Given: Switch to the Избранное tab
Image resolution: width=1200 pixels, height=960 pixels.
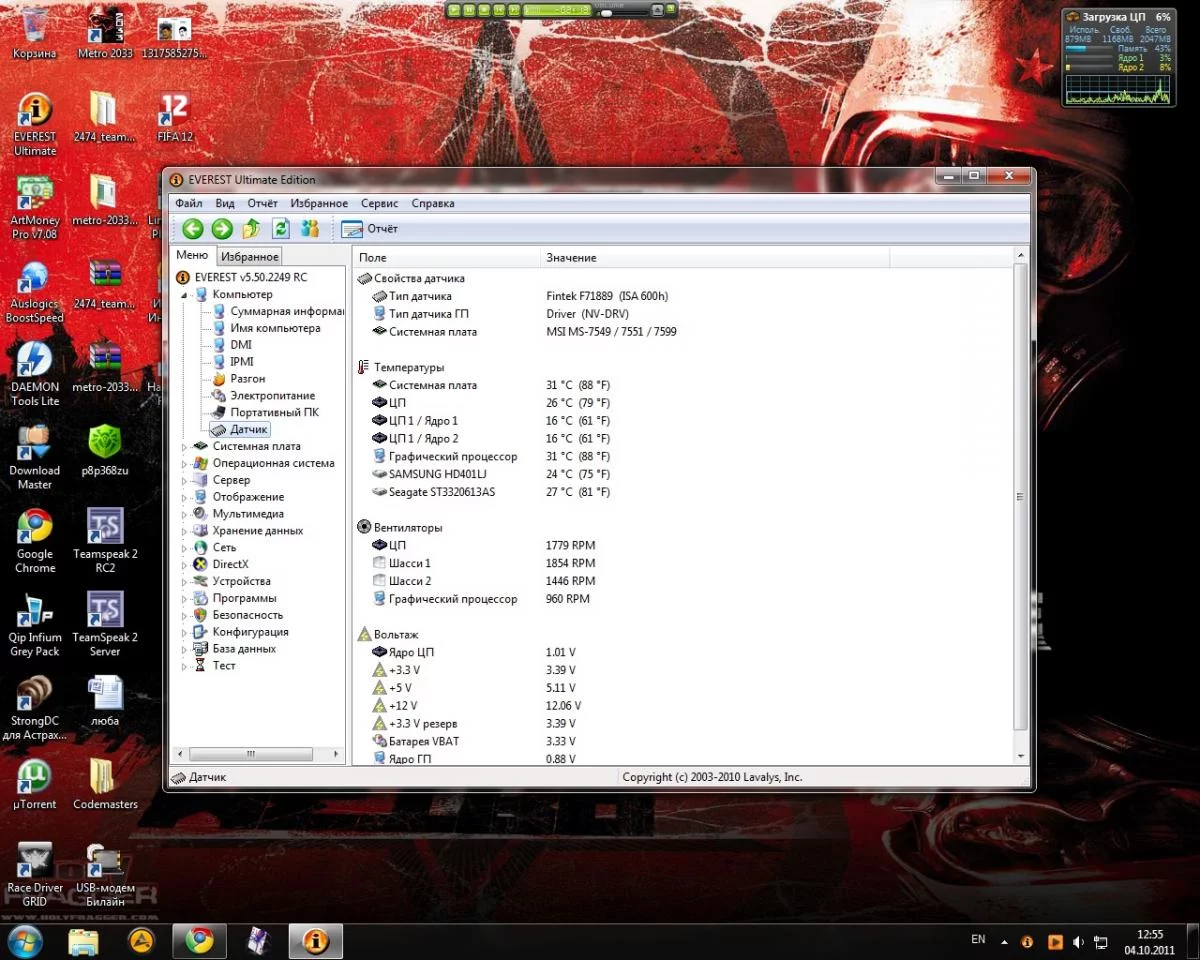Looking at the screenshot, I should [x=249, y=257].
